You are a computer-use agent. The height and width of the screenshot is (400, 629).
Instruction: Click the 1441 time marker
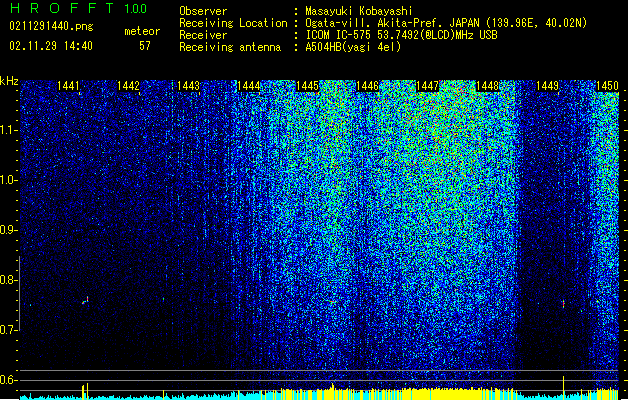point(68,86)
